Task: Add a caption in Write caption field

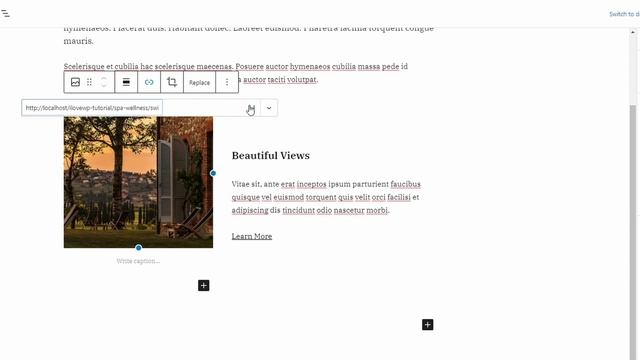Action: click(x=138, y=261)
